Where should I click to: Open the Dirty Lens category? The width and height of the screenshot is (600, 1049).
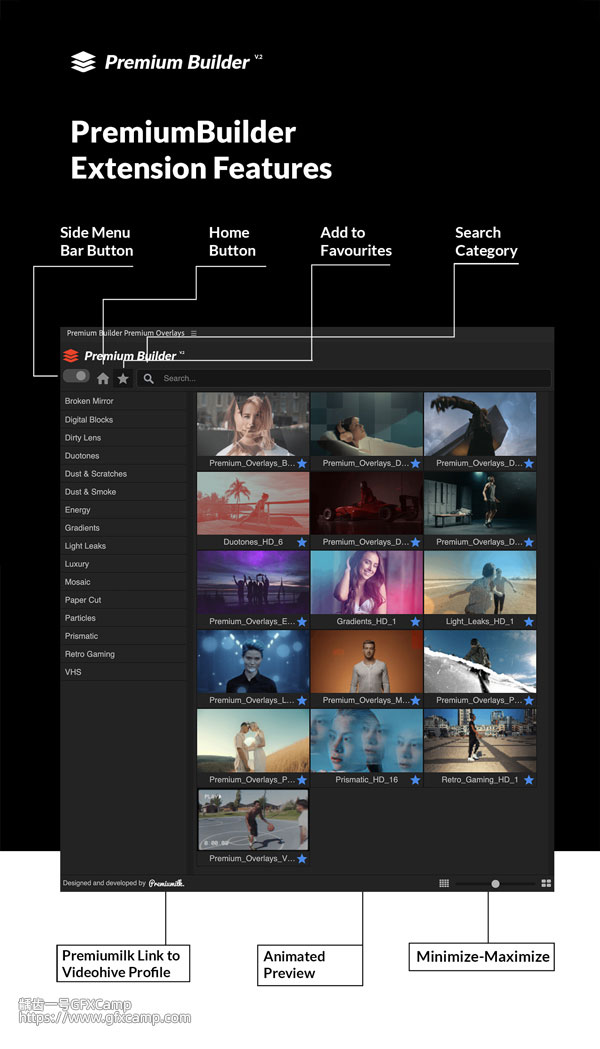(x=124, y=438)
